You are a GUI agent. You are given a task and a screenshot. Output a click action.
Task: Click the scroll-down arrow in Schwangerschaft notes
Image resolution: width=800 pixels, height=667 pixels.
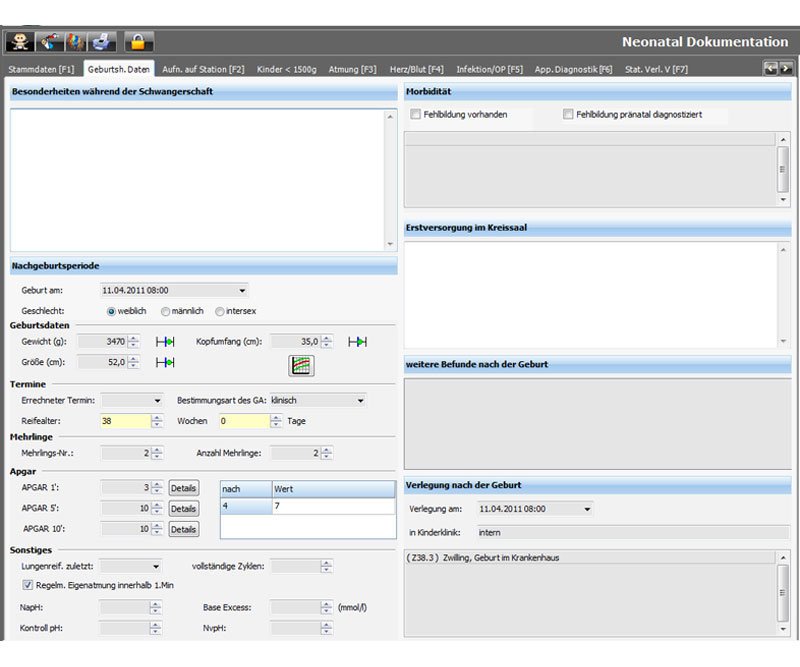[x=390, y=244]
